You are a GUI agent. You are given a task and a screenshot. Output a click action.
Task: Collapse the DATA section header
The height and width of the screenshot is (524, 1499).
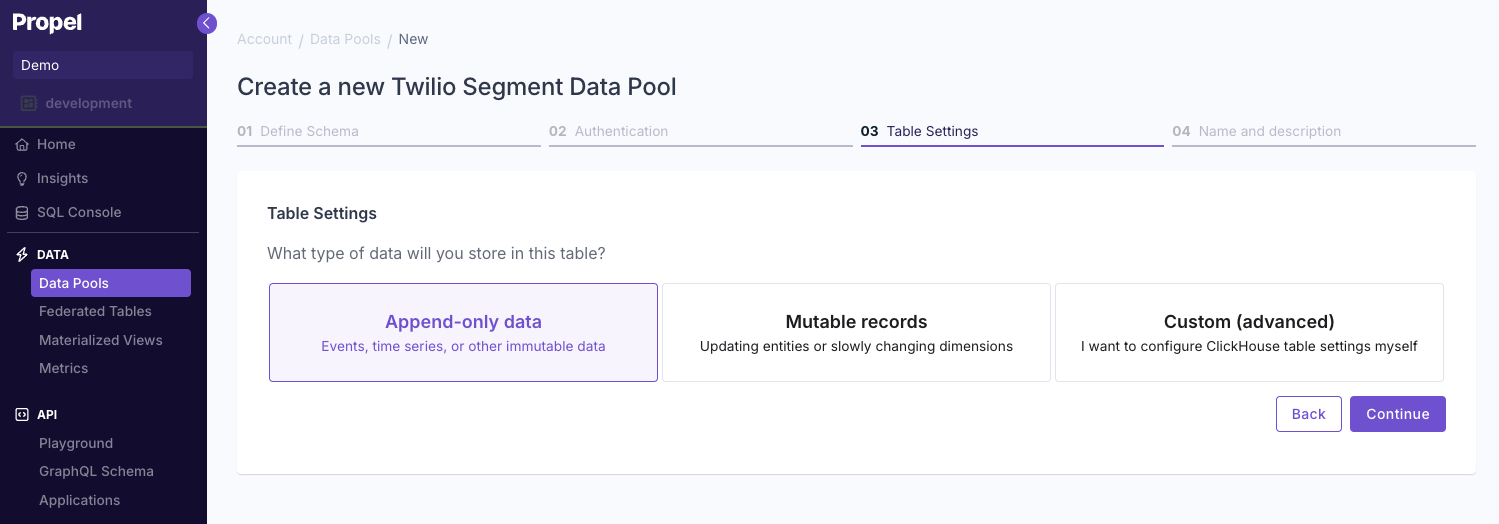click(x=53, y=255)
